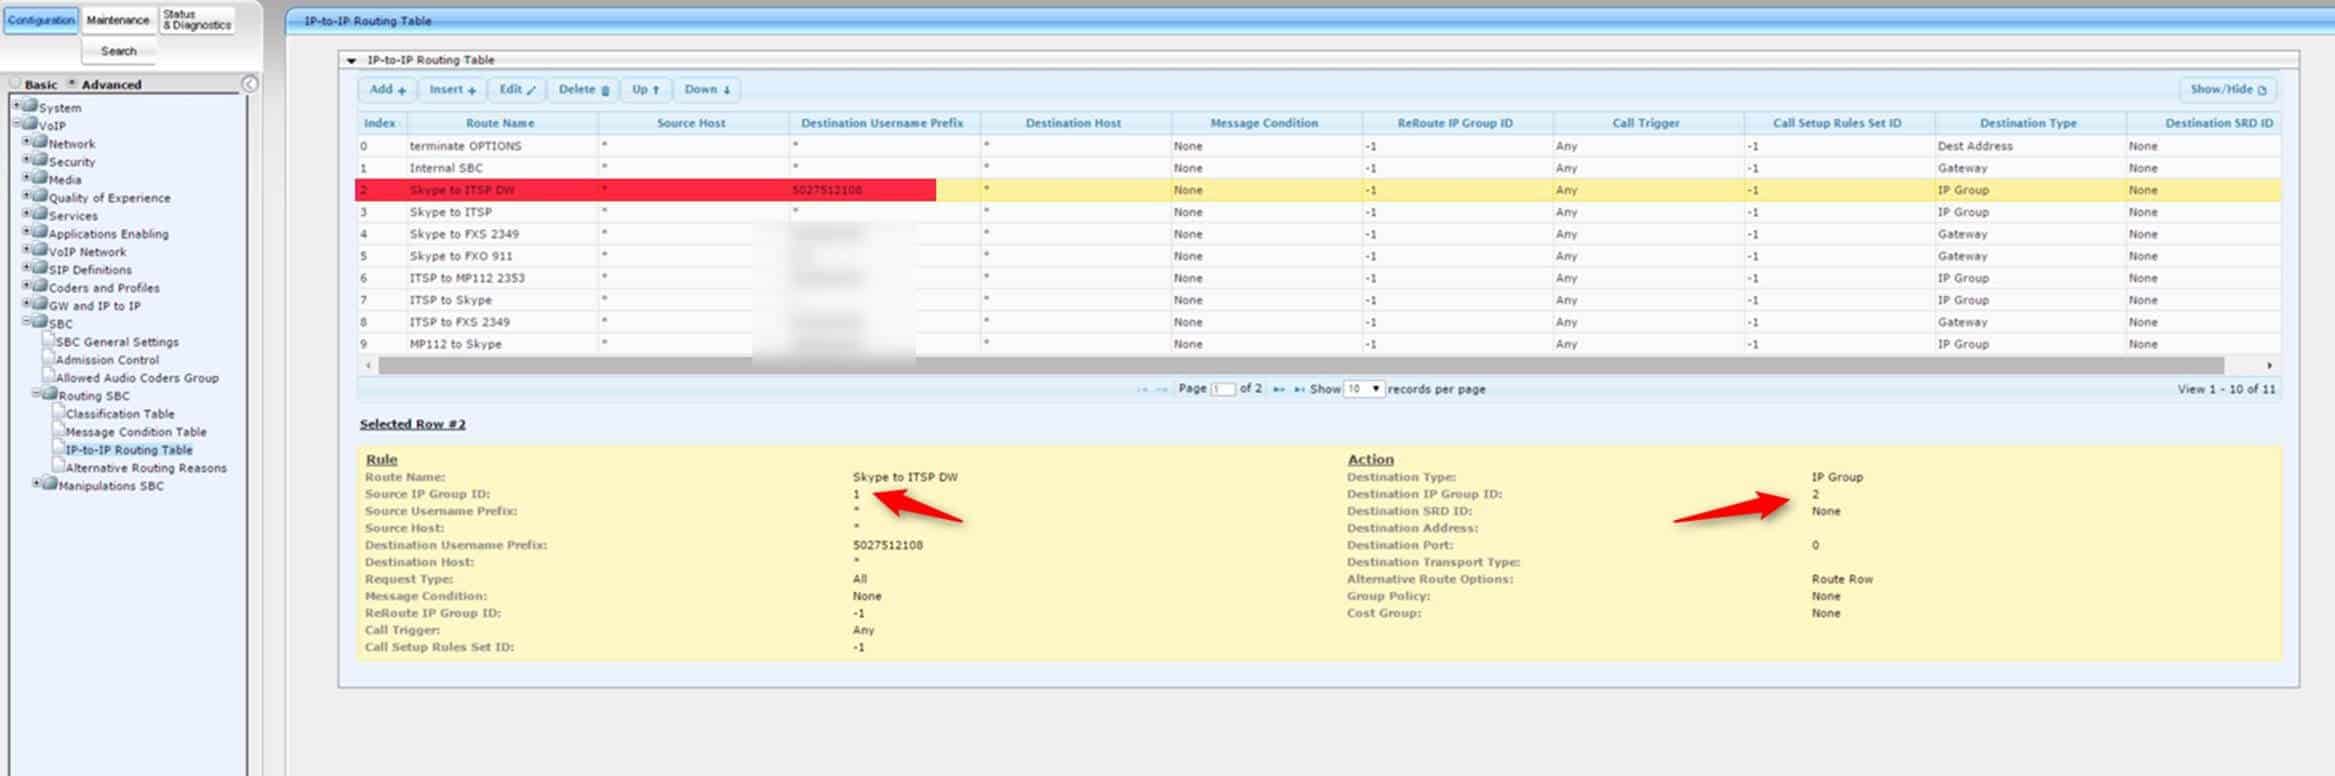Open records per page dropdown
2335x776 pixels.
click(1364, 389)
